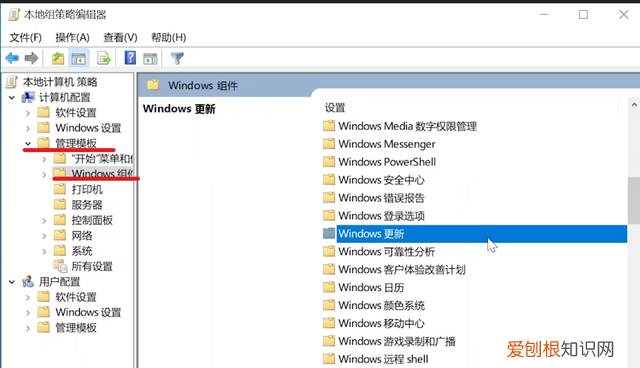Select 网络 folder label in tree
The width and height of the screenshot is (640, 368).
(x=82, y=236)
